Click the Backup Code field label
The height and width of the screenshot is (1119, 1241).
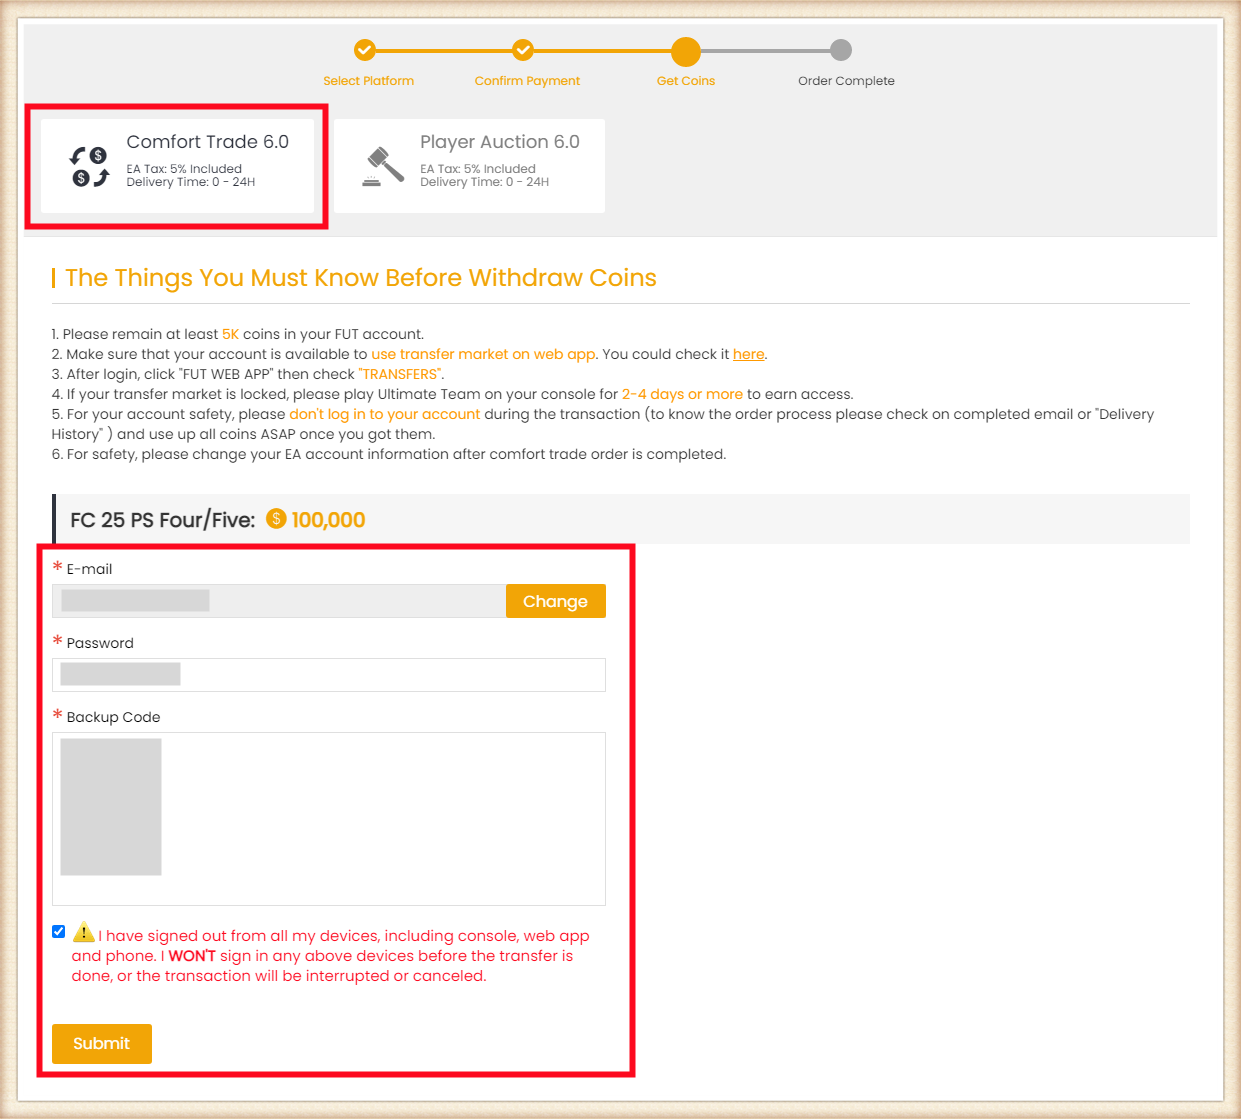(113, 717)
